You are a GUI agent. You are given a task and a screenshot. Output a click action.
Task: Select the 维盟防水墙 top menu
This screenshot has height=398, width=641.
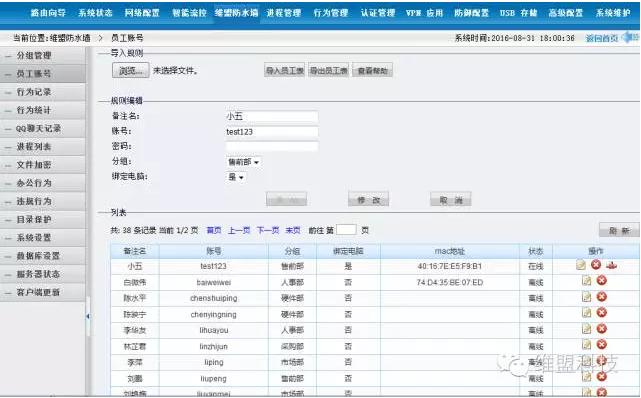(237, 13)
